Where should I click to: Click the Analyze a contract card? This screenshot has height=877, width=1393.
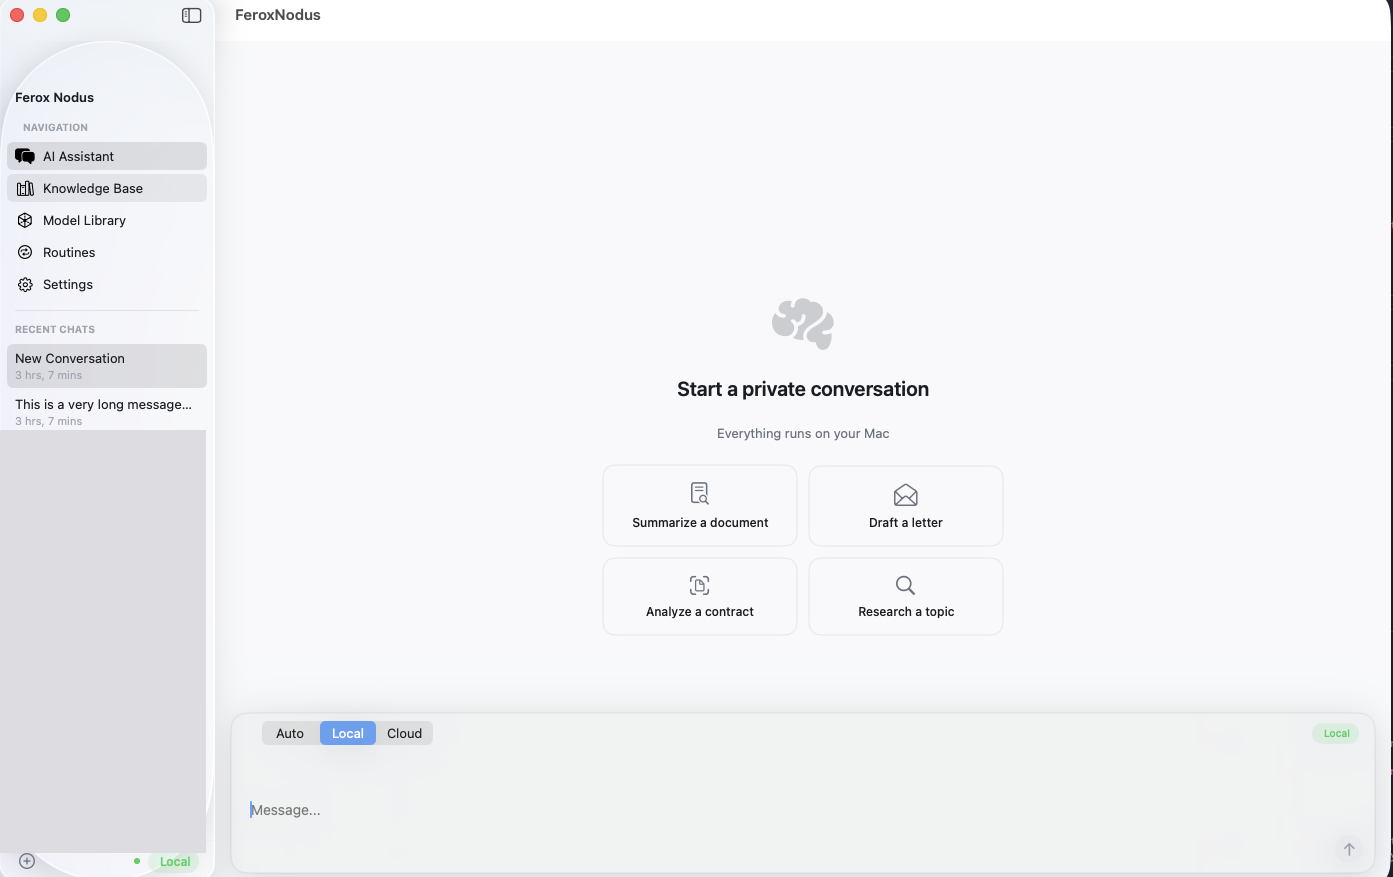click(x=699, y=596)
